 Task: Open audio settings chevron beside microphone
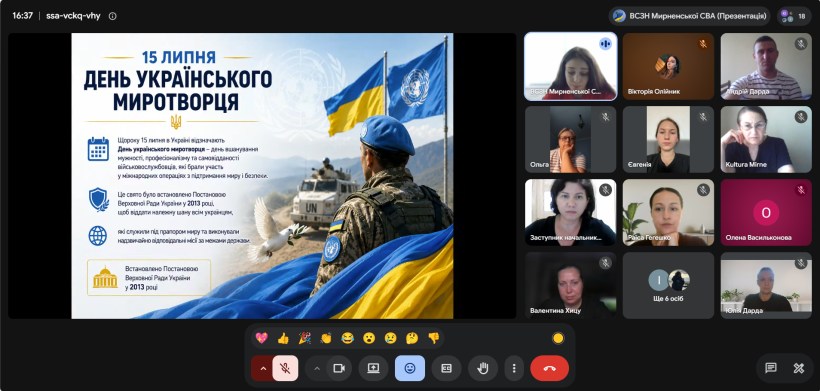tap(263, 368)
